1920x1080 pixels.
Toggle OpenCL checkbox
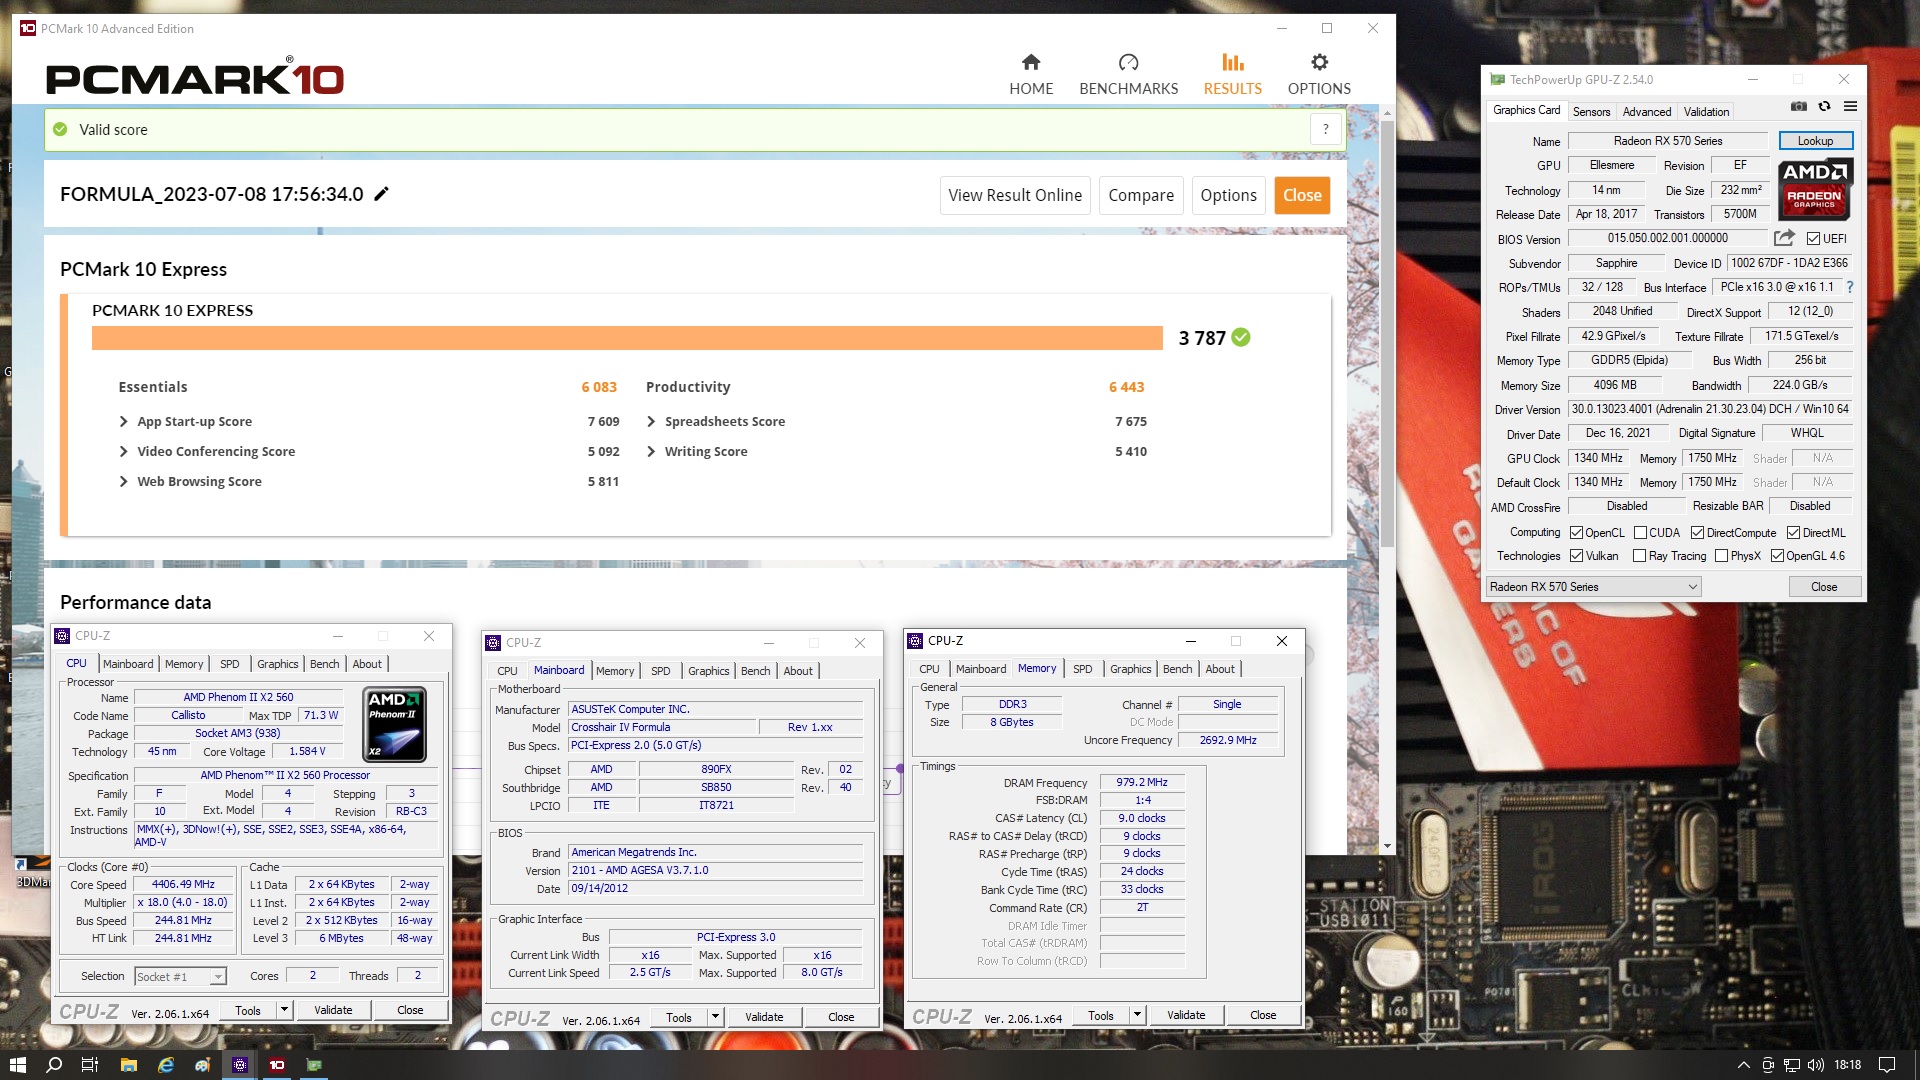(x=1576, y=533)
